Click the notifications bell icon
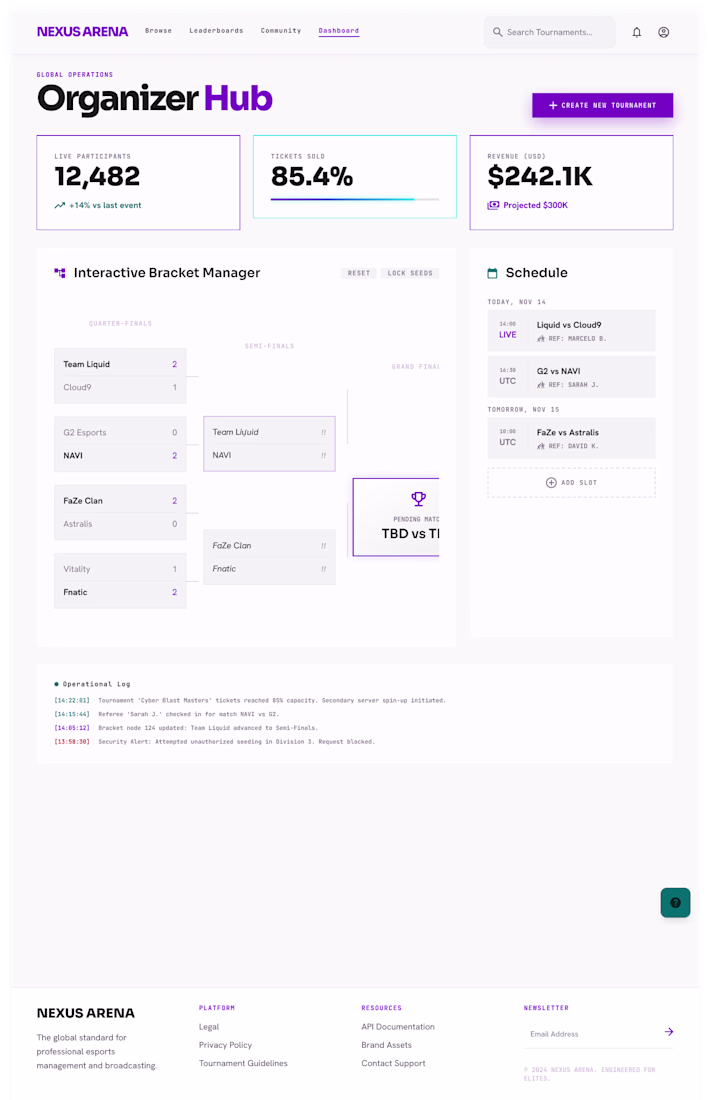This screenshot has height=1100, width=710. (636, 32)
